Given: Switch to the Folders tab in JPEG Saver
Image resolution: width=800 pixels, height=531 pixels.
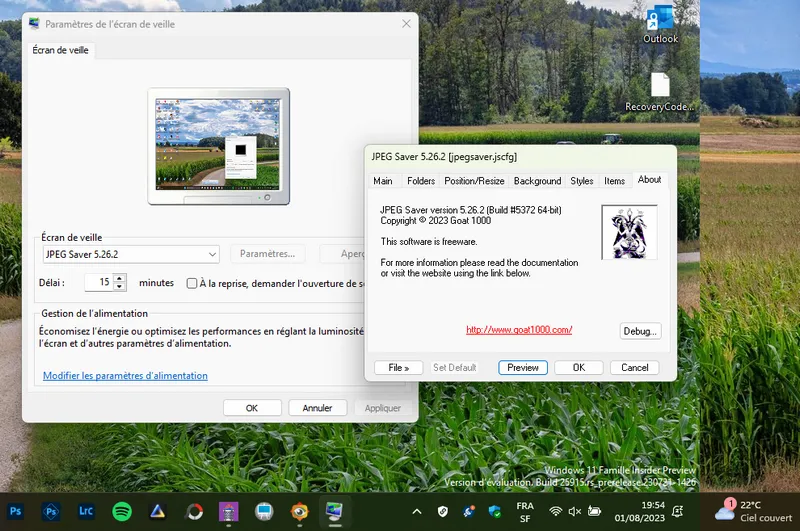Looking at the screenshot, I should tap(421, 181).
